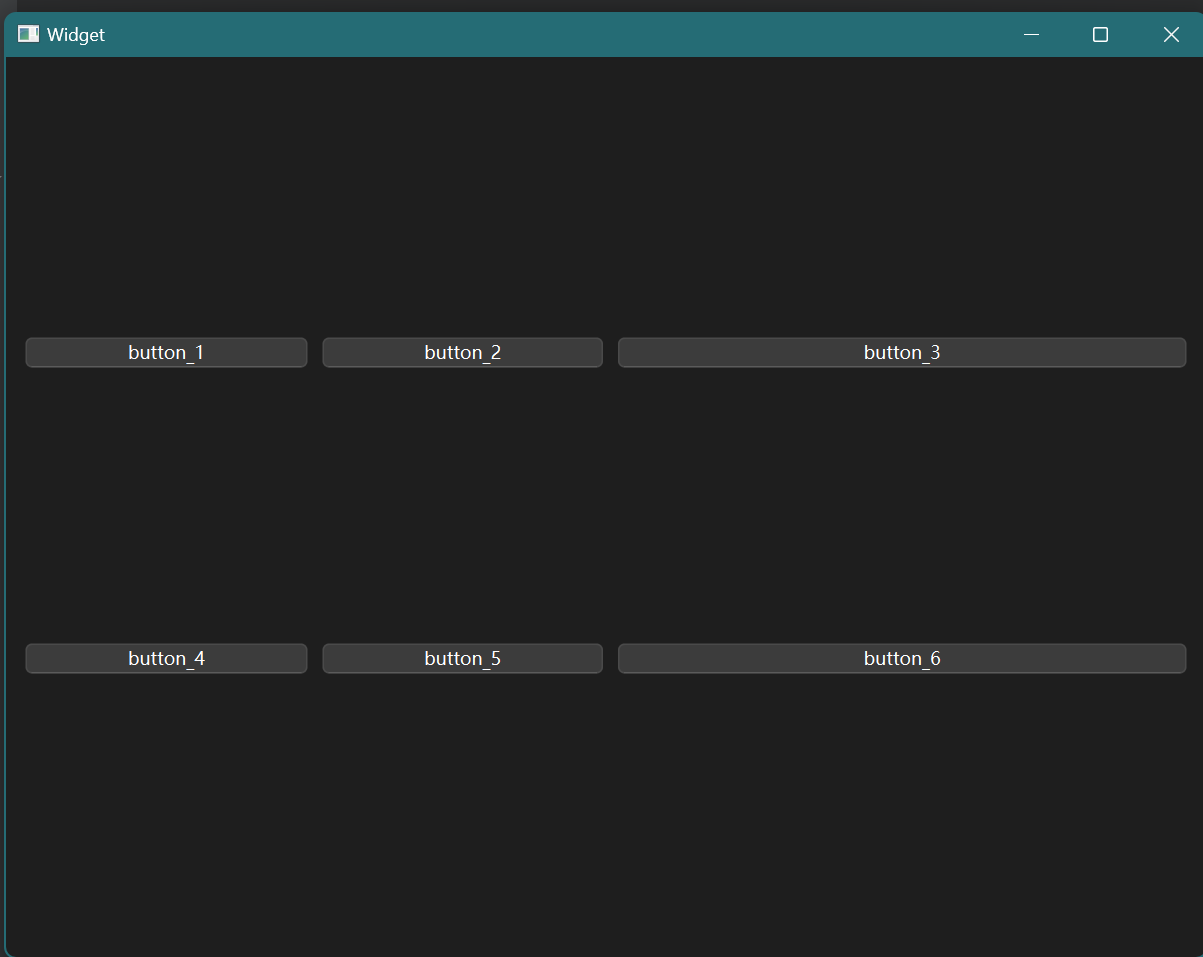Click blank space between button_1 and button_4
This screenshot has width=1203, height=957.
166,505
